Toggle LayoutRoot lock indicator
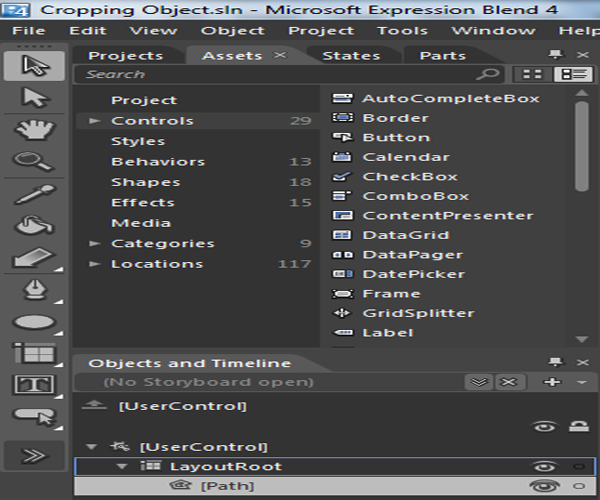The image size is (600, 500). coord(579,466)
